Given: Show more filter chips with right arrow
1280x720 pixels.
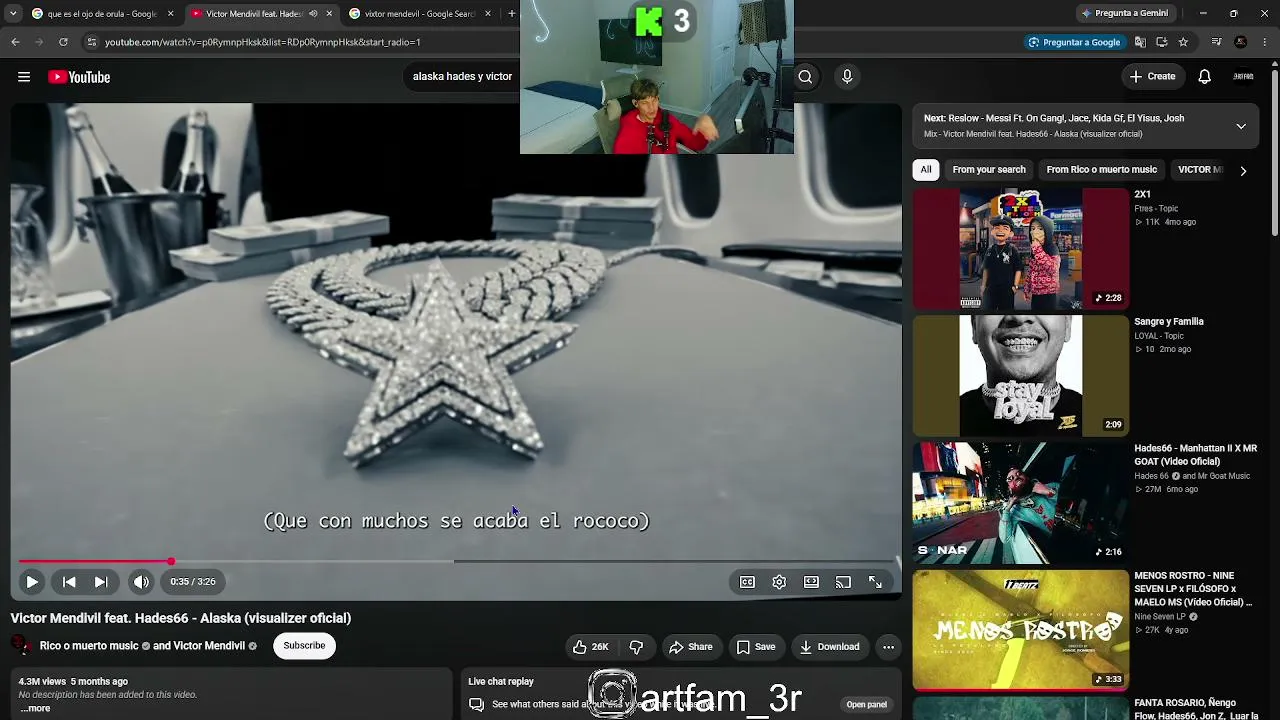Looking at the screenshot, I should click(x=1243, y=171).
